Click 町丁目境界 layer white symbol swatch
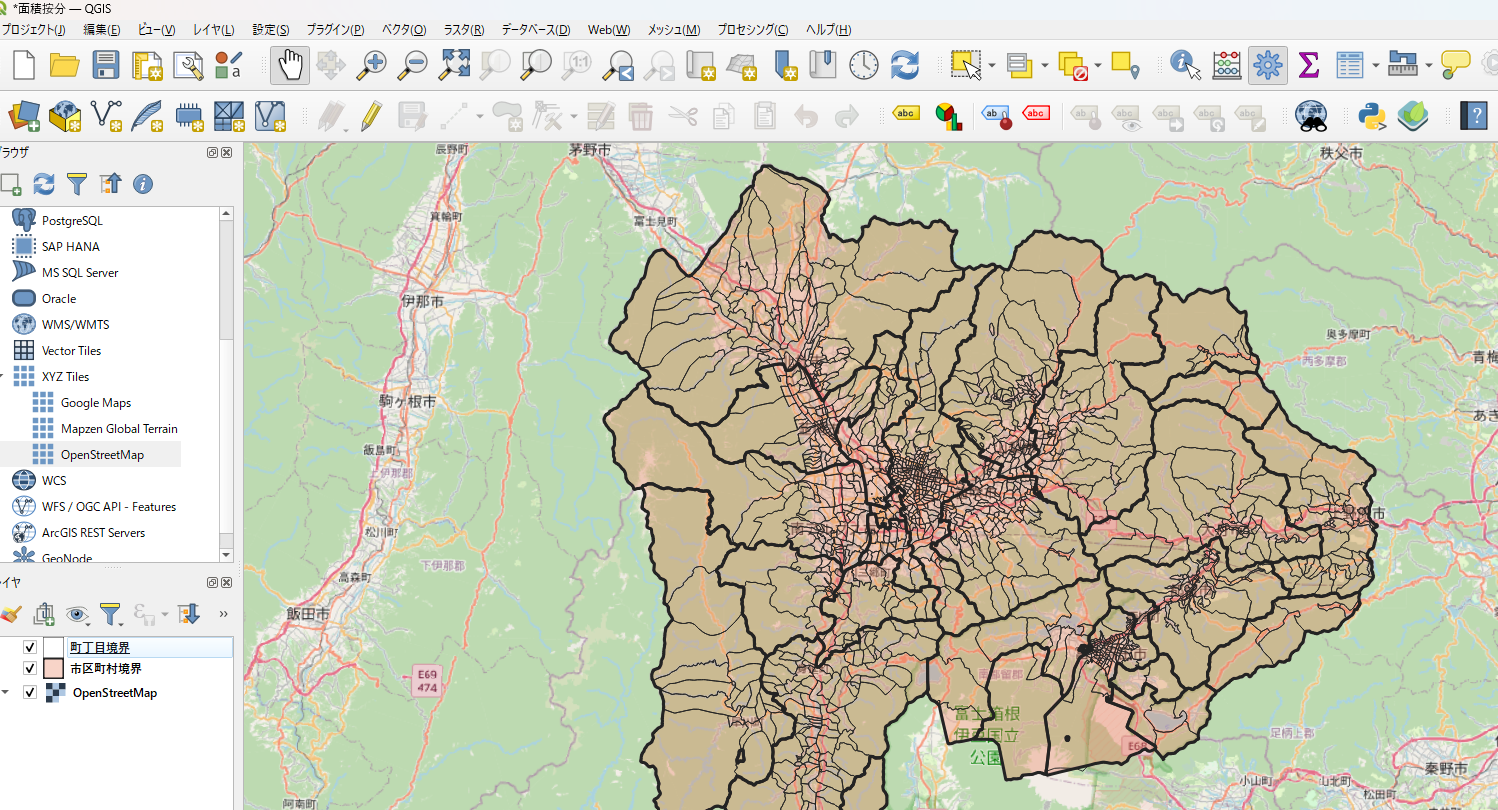Image resolution: width=1498 pixels, height=810 pixels. pyautogui.click(x=53, y=647)
